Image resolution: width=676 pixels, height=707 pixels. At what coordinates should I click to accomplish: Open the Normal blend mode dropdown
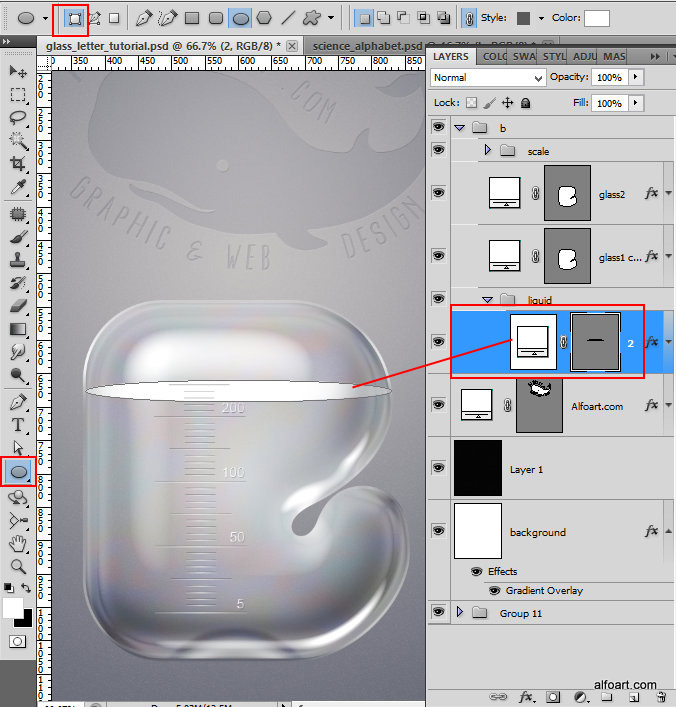click(x=488, y=77)
